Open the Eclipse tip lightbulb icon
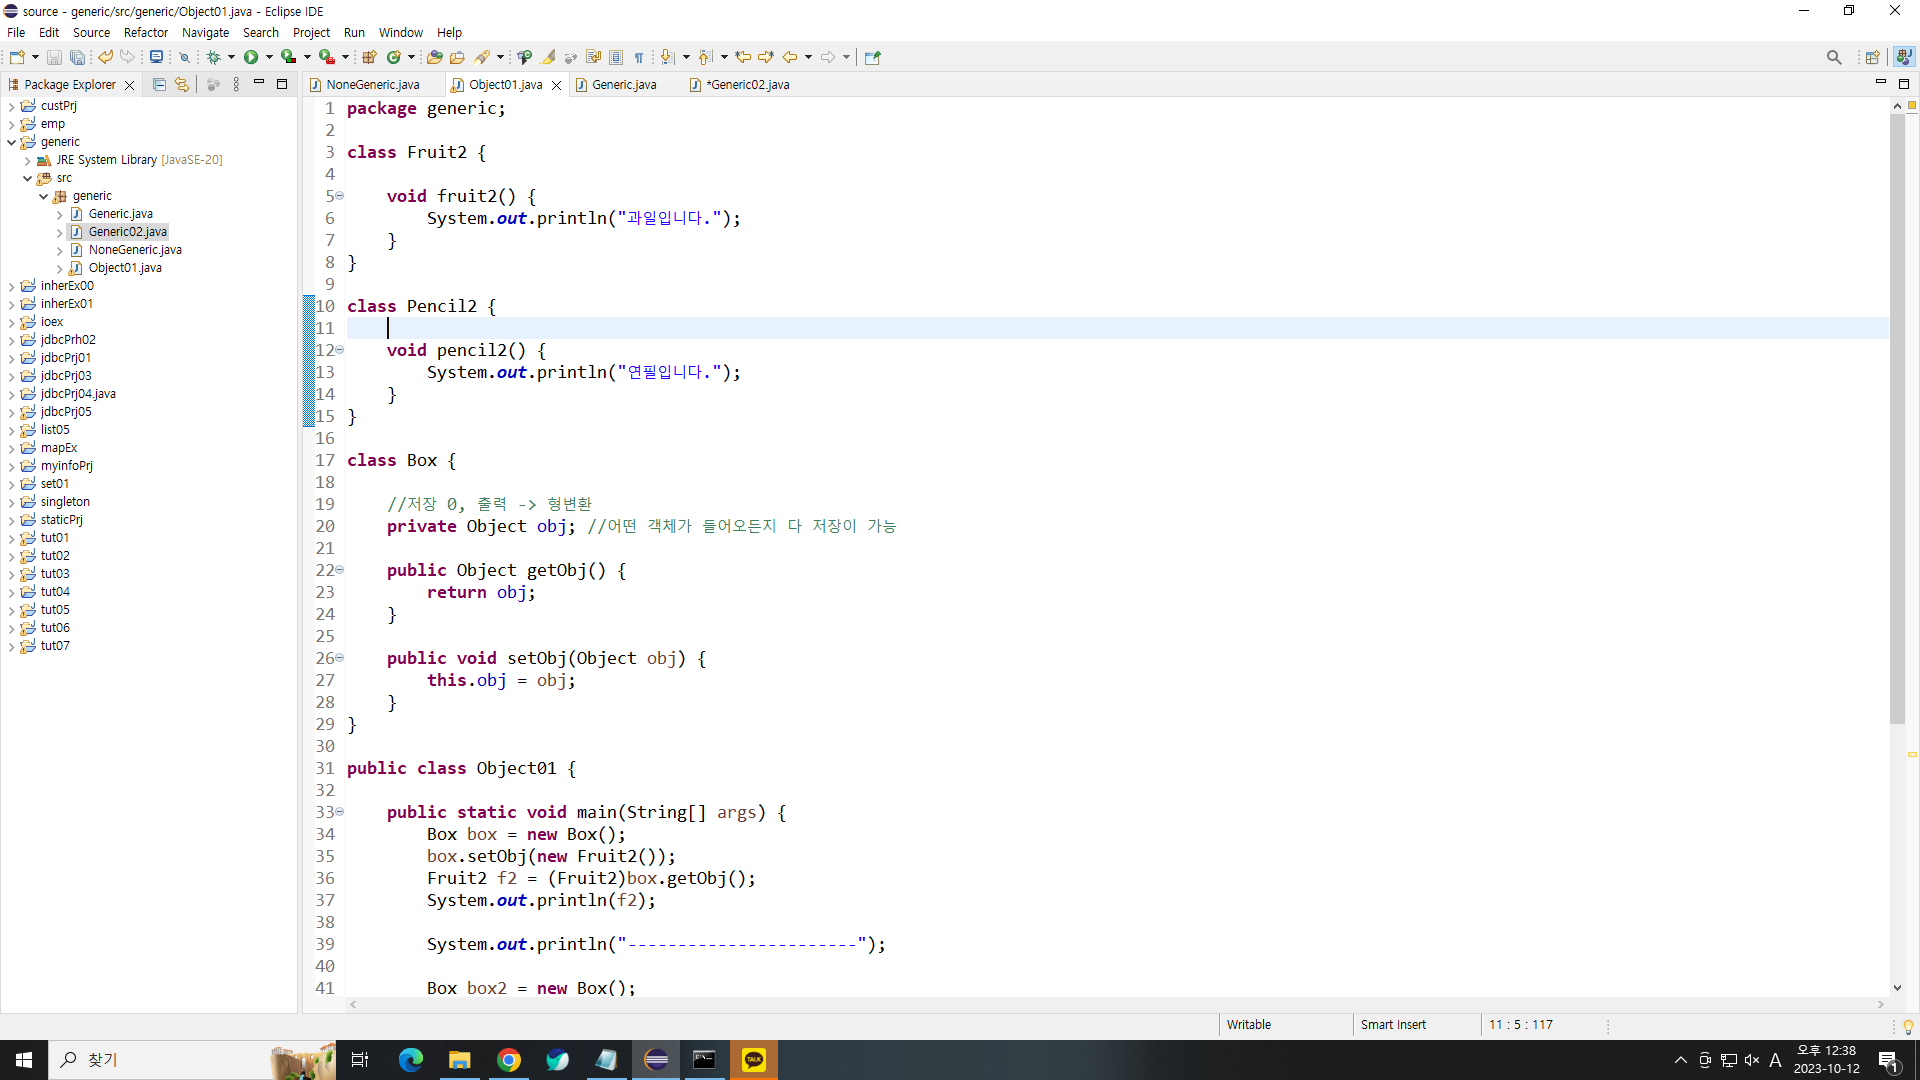 pyautogui.click(x=1908, y=1027)
